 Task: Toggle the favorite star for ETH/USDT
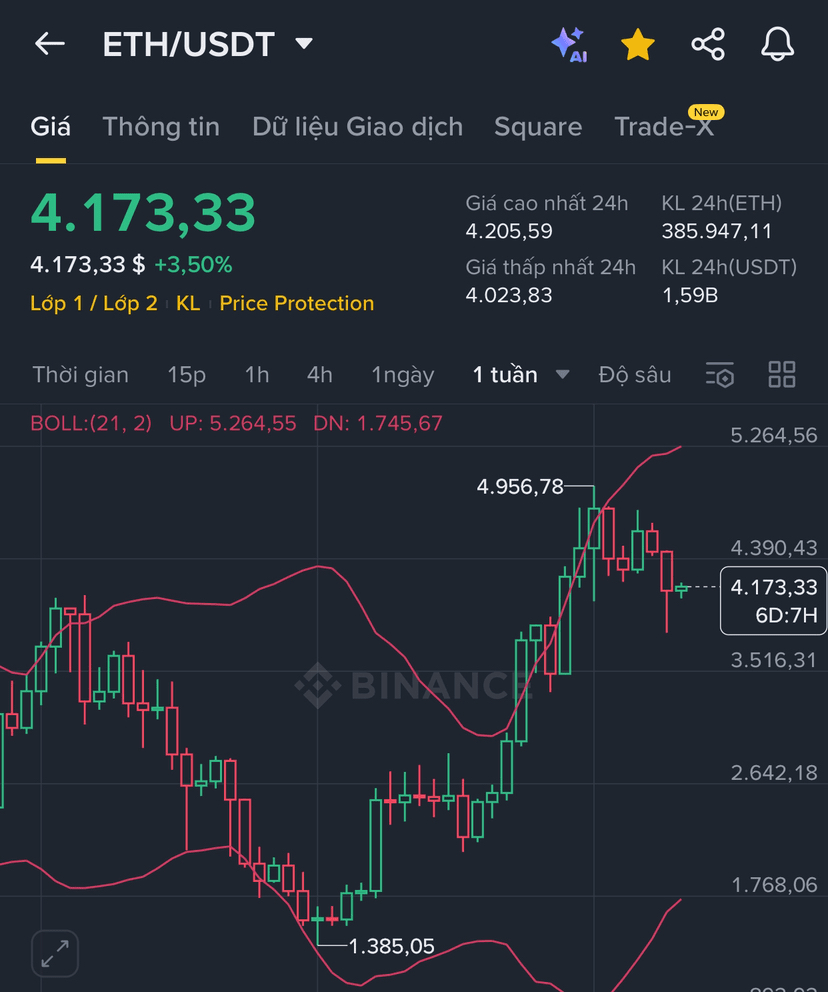click(x=638, y=44)
